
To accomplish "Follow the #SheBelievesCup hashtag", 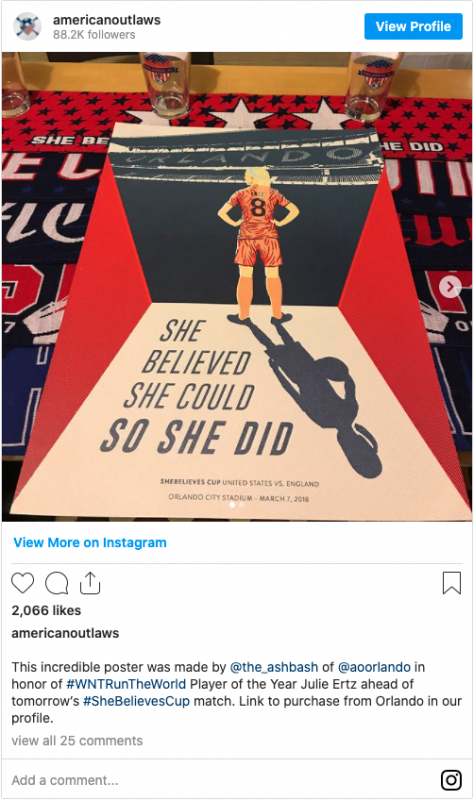I will (x=136, y=701).
